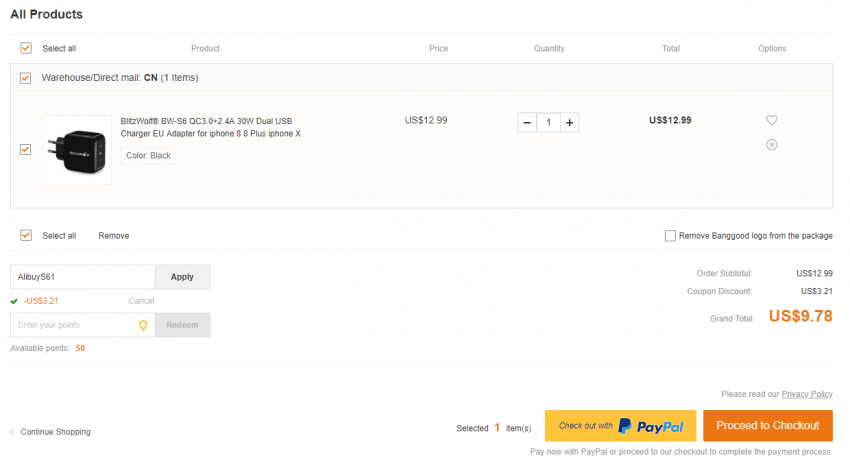Viewport: 850px width, 469px height.
Task: Cancel the applied coupon discount
Action: tap(141, 301)
